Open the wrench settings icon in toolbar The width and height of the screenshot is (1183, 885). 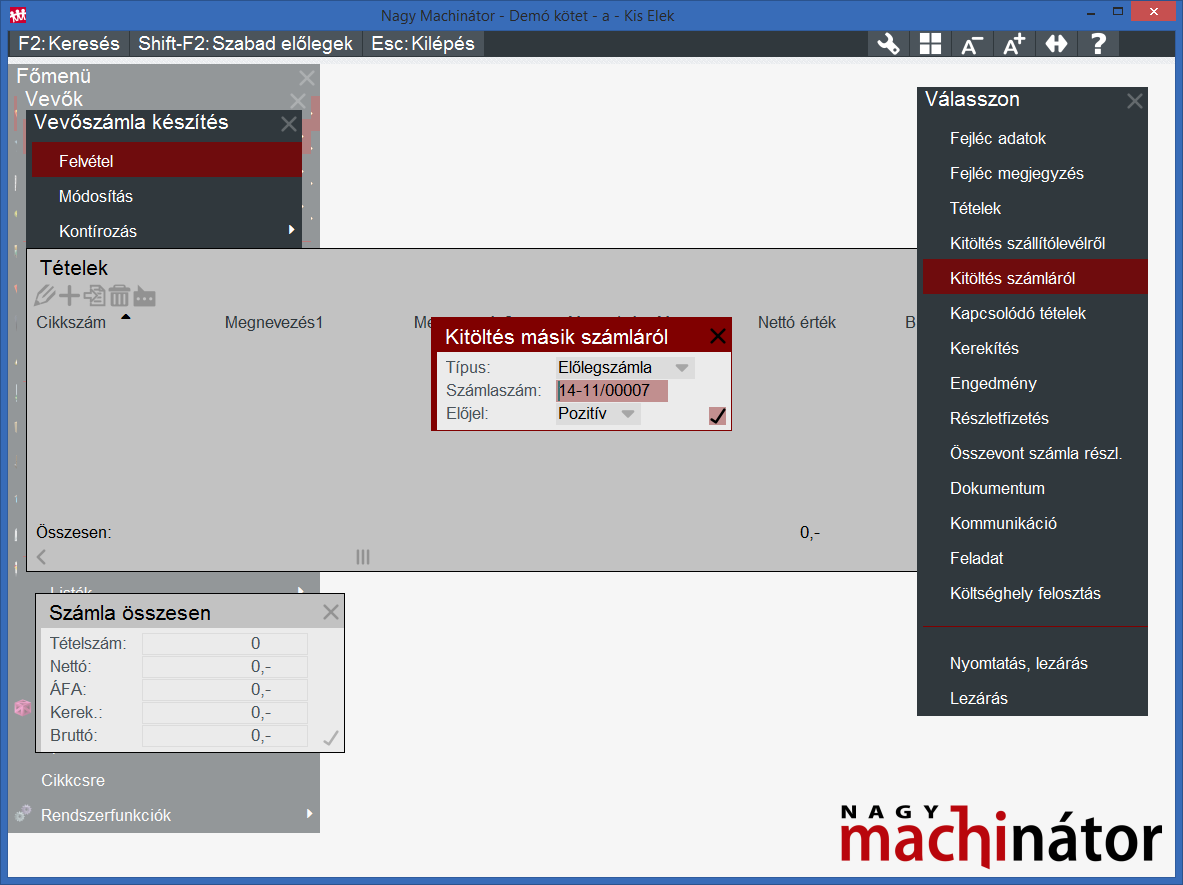(x=888, y=44)
